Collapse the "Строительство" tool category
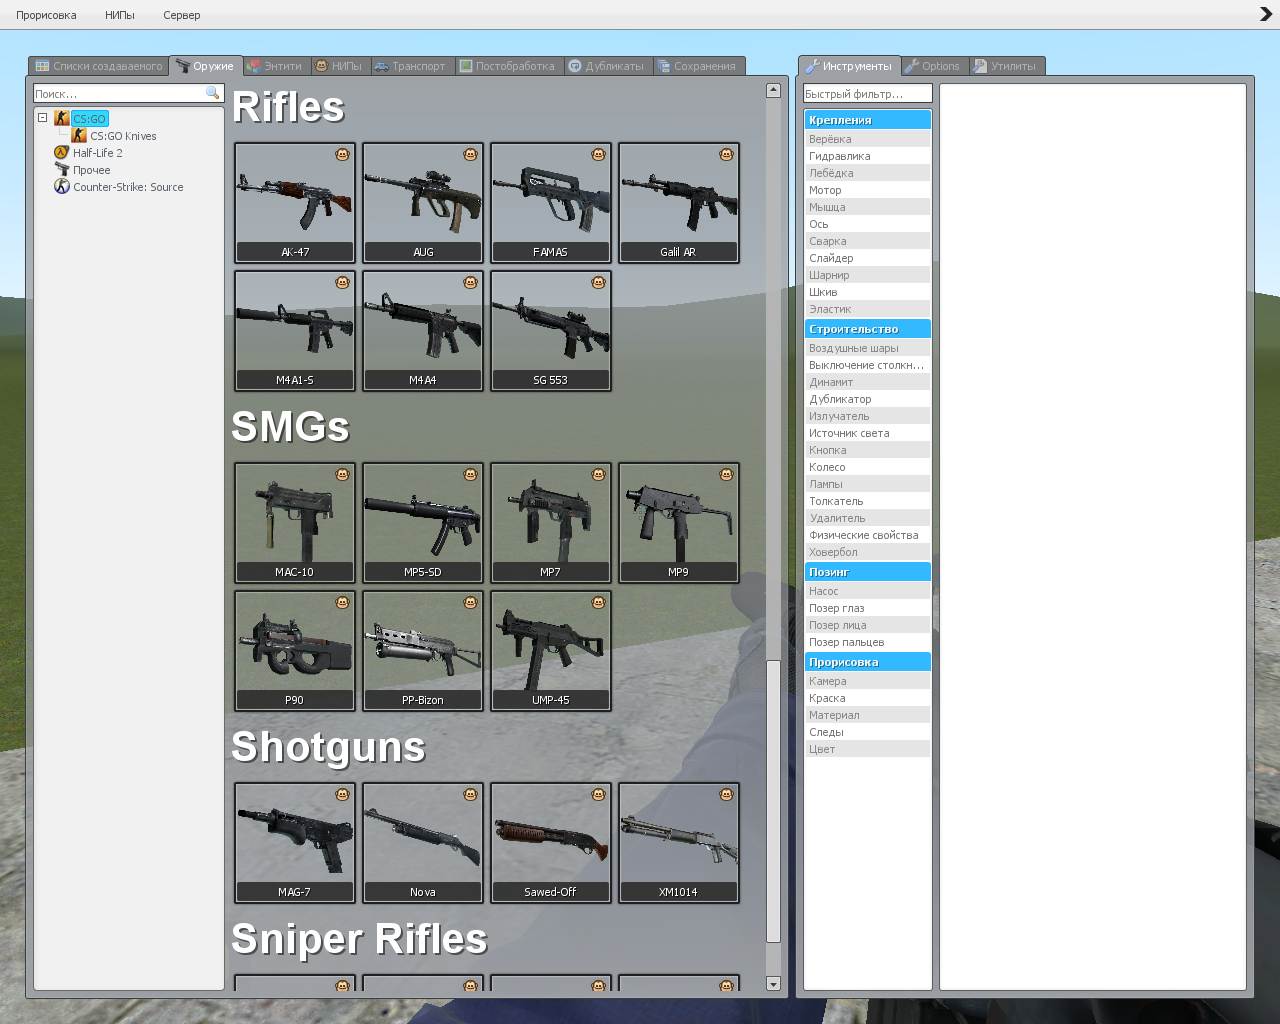 click(868, 329)
